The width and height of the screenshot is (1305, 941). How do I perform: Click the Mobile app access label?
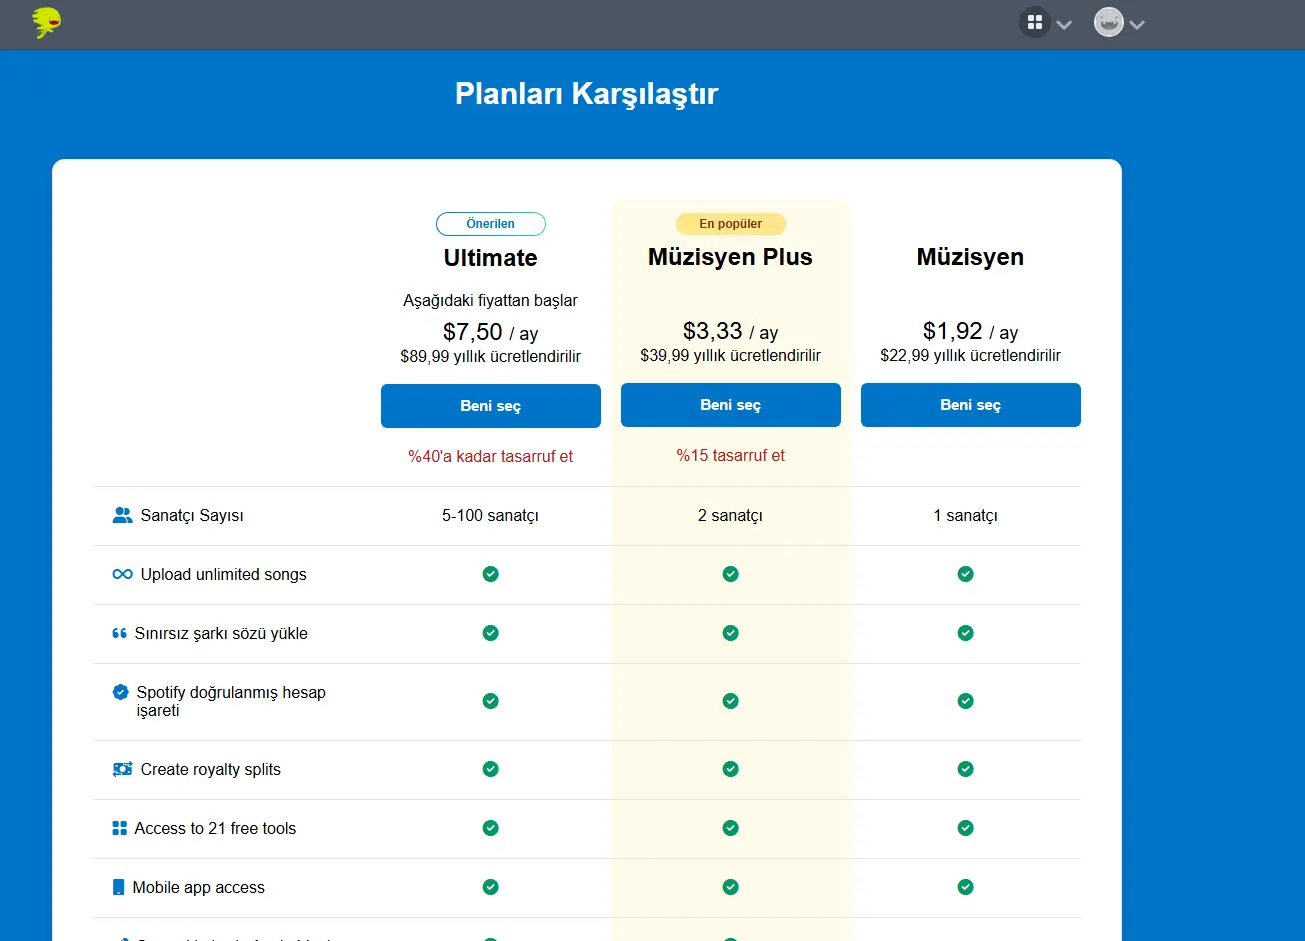tap(199, 888)
